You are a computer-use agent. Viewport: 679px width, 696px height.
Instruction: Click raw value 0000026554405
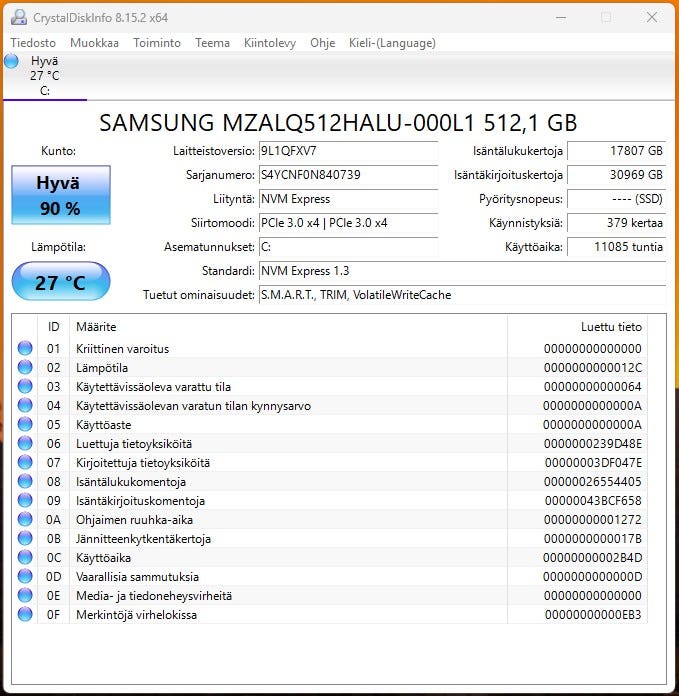(593, 482)
